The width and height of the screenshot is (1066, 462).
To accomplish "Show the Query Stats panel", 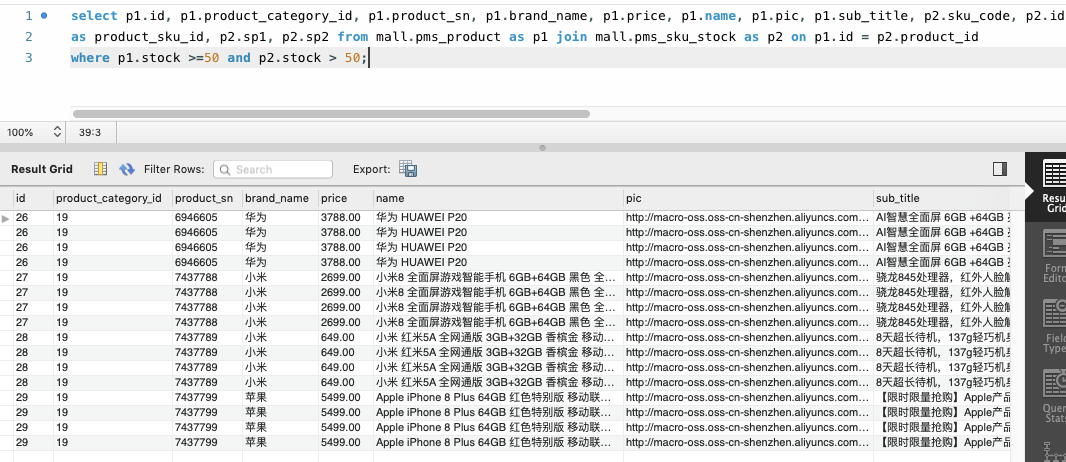I will pyautogui.click(x=1053, y=396).
